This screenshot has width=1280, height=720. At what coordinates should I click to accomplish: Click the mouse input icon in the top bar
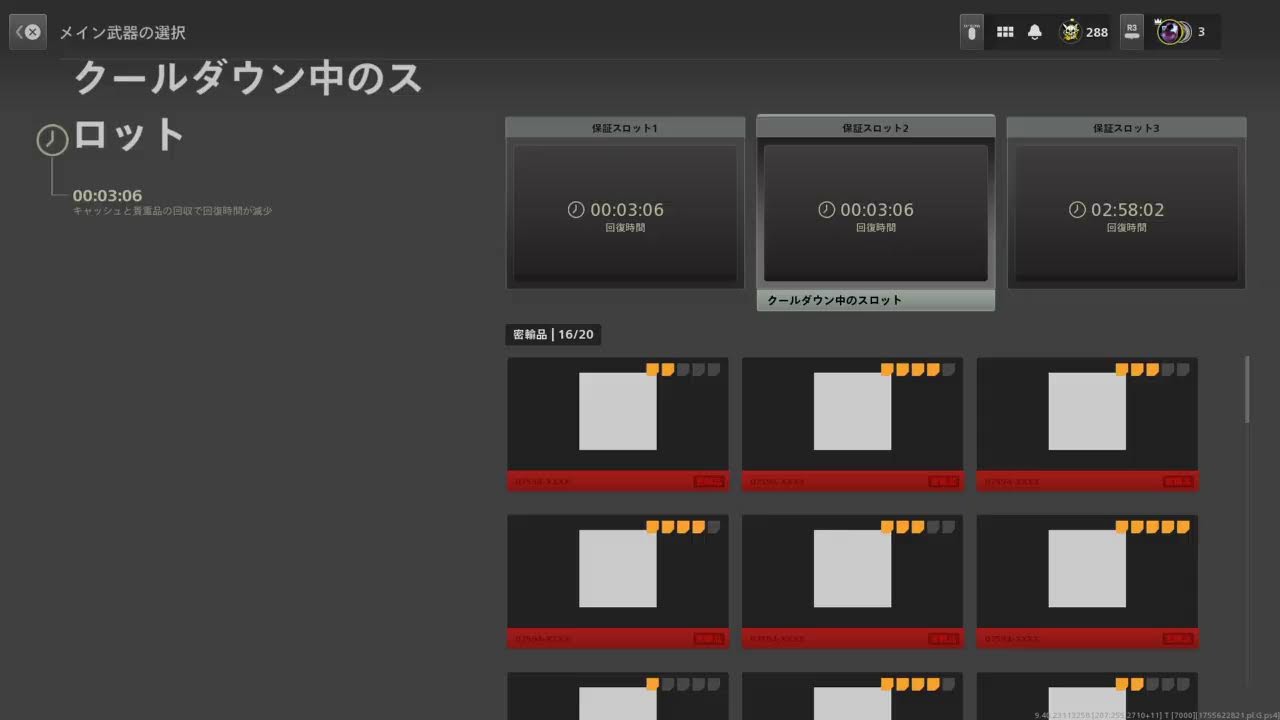(x=971, y=32)
